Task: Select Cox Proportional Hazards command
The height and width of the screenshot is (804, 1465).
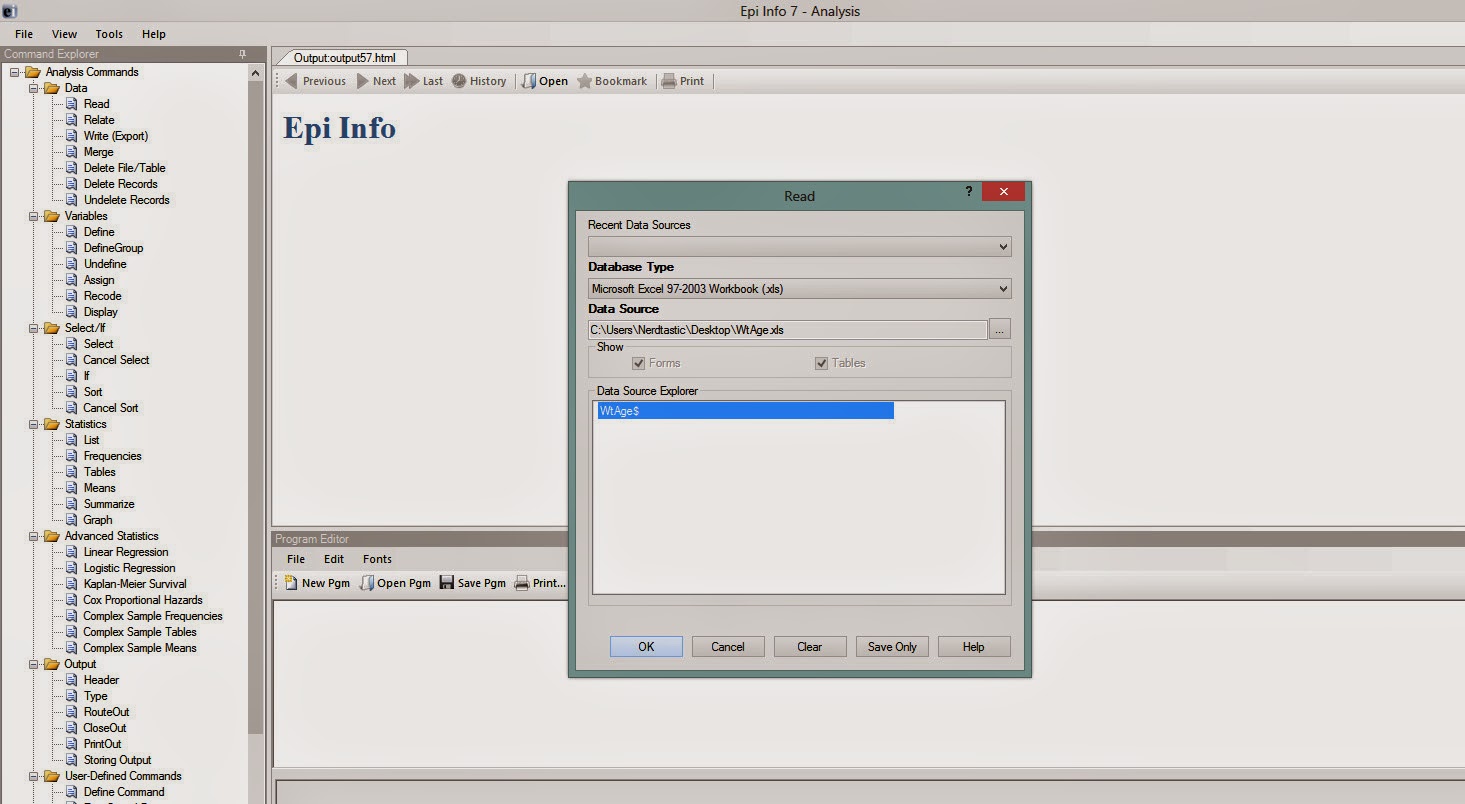Action: pyautogui.click(x=142, y=600)
